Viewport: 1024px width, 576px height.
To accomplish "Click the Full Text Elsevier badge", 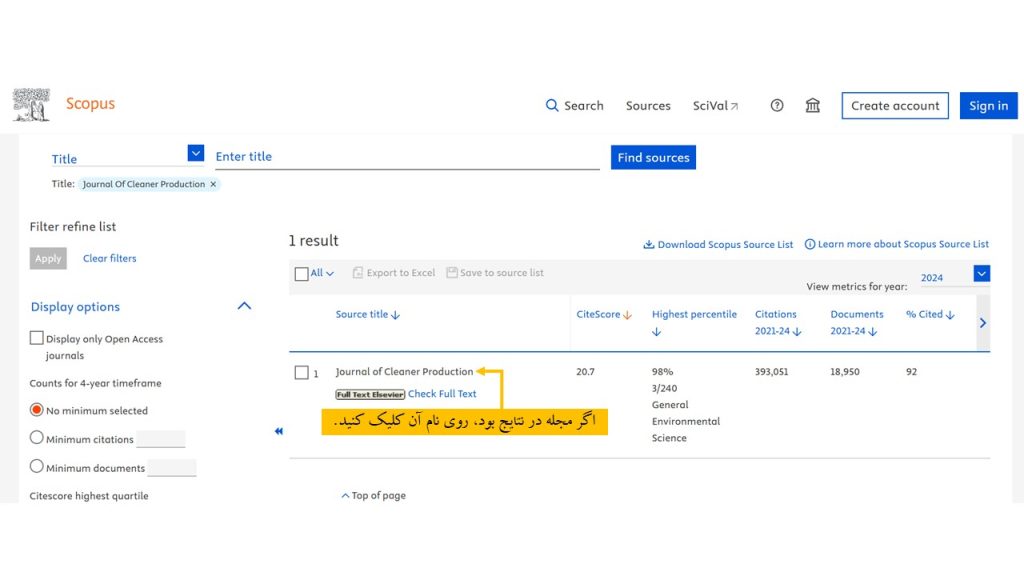I will (370, 394).
